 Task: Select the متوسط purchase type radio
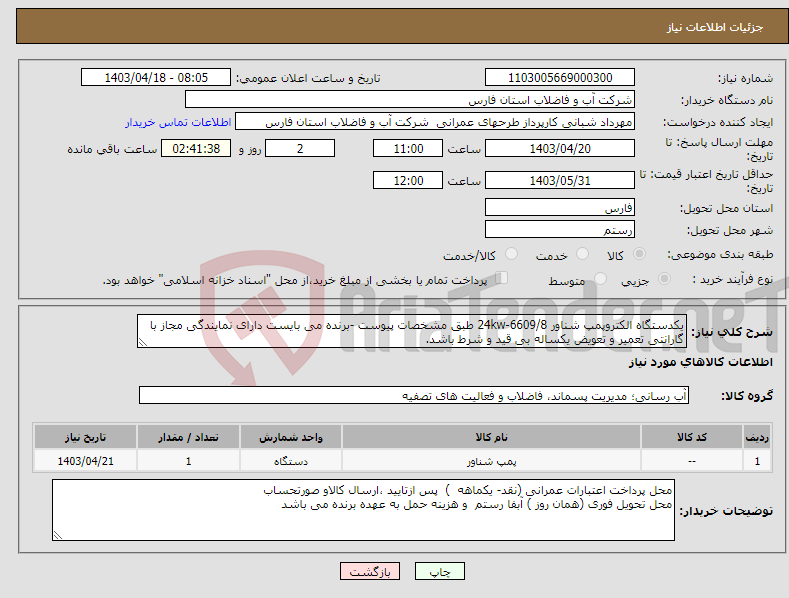(600, 279)
